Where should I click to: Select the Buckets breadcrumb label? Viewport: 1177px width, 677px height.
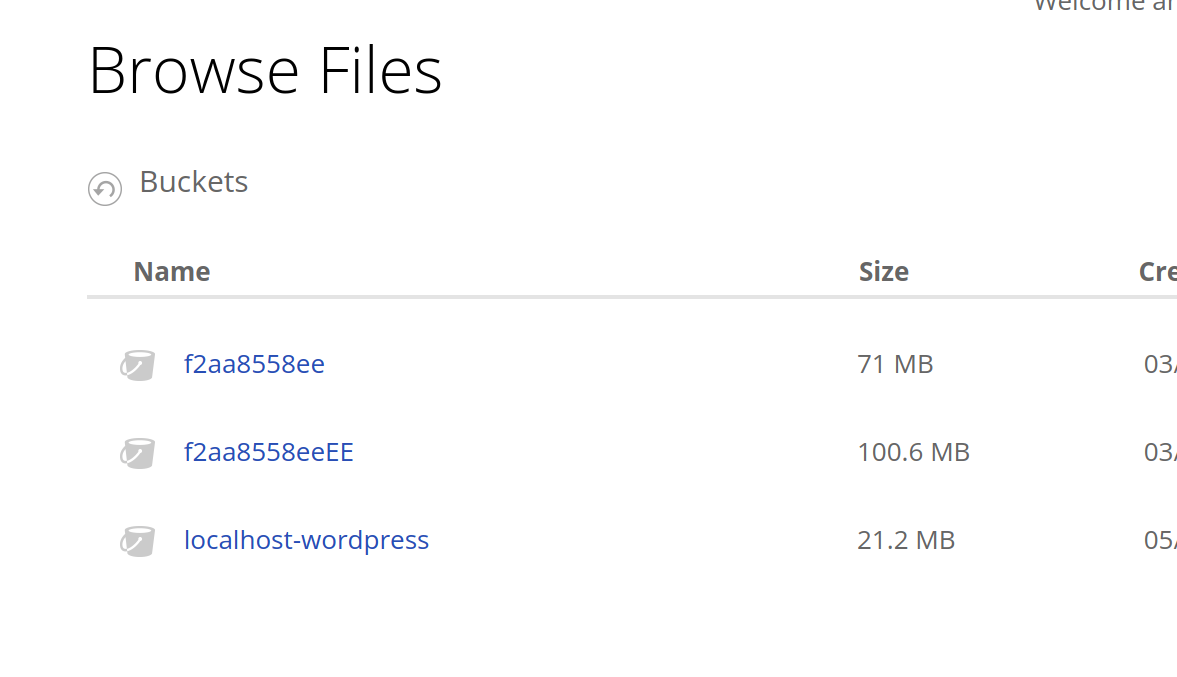pyautogui.click(x=194, y=182)
